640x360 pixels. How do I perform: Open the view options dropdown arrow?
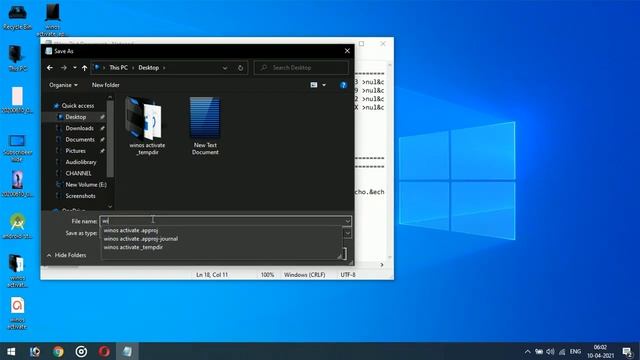click(324, 85)
